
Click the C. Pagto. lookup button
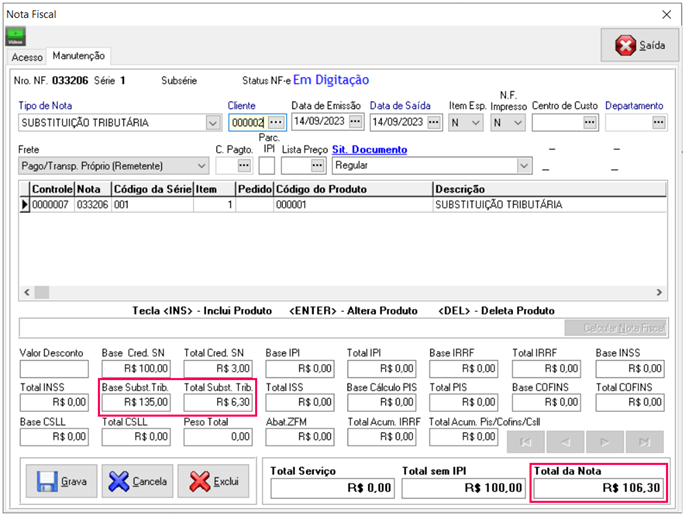[x=244, y=165]
